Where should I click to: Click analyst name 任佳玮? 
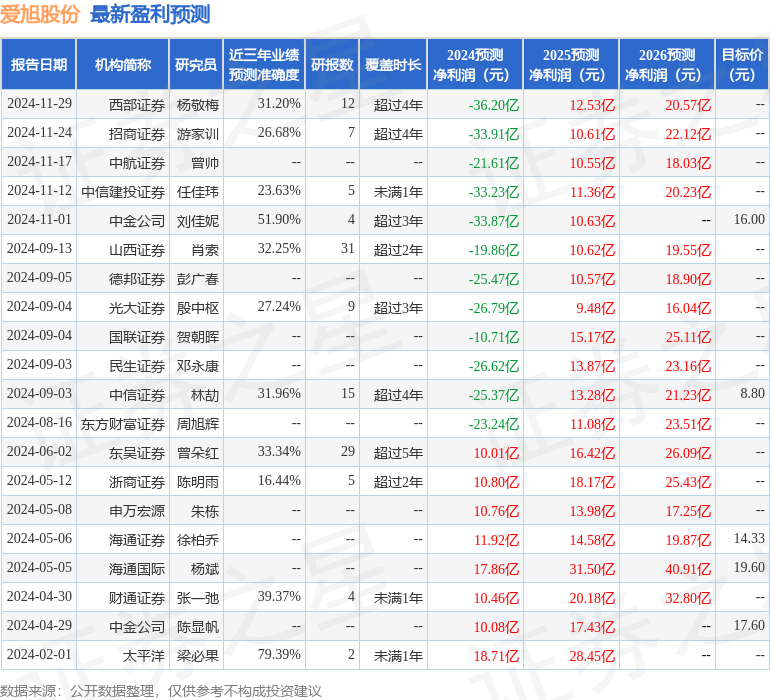(x=198, y=192)
